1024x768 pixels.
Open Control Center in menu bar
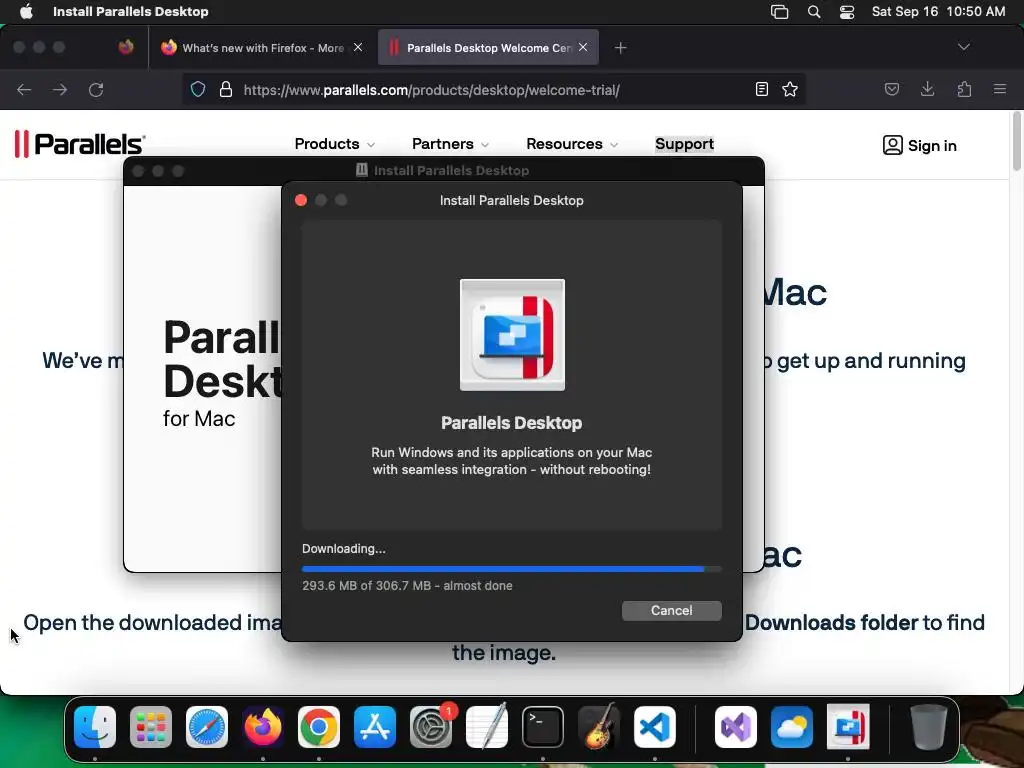(847, 12)
